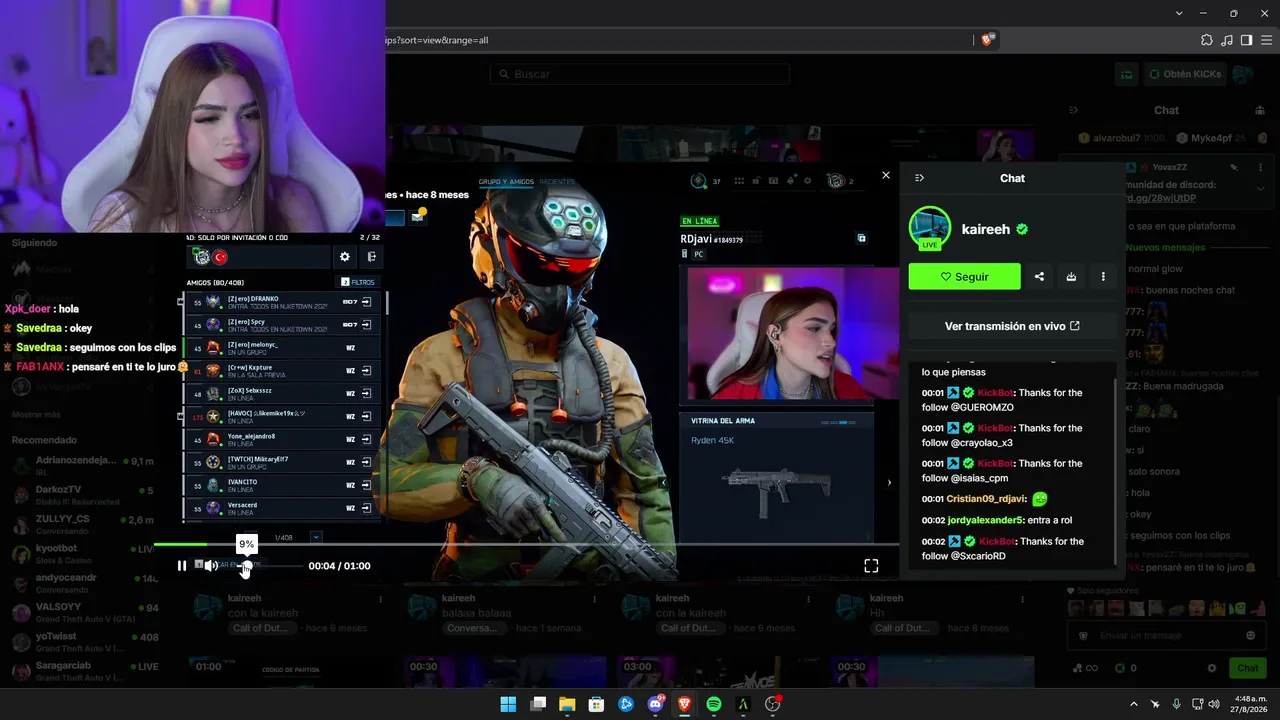The width and height of the screenshot is (1280, 720).
Task: Pause the clip playback
Action: [181, 566]
